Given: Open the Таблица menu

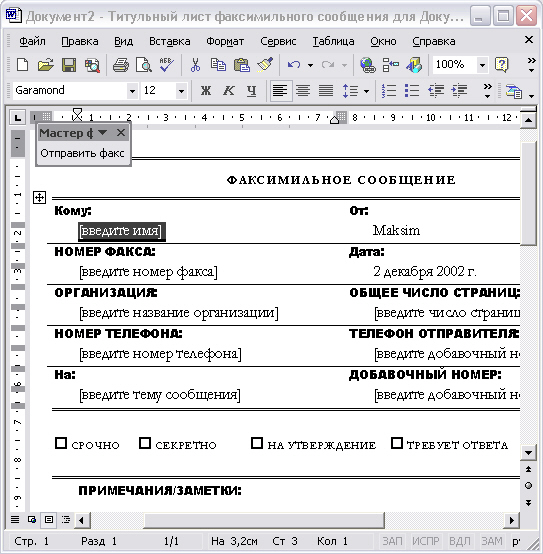Looking at the screenshot, I should tap(333, 41).
